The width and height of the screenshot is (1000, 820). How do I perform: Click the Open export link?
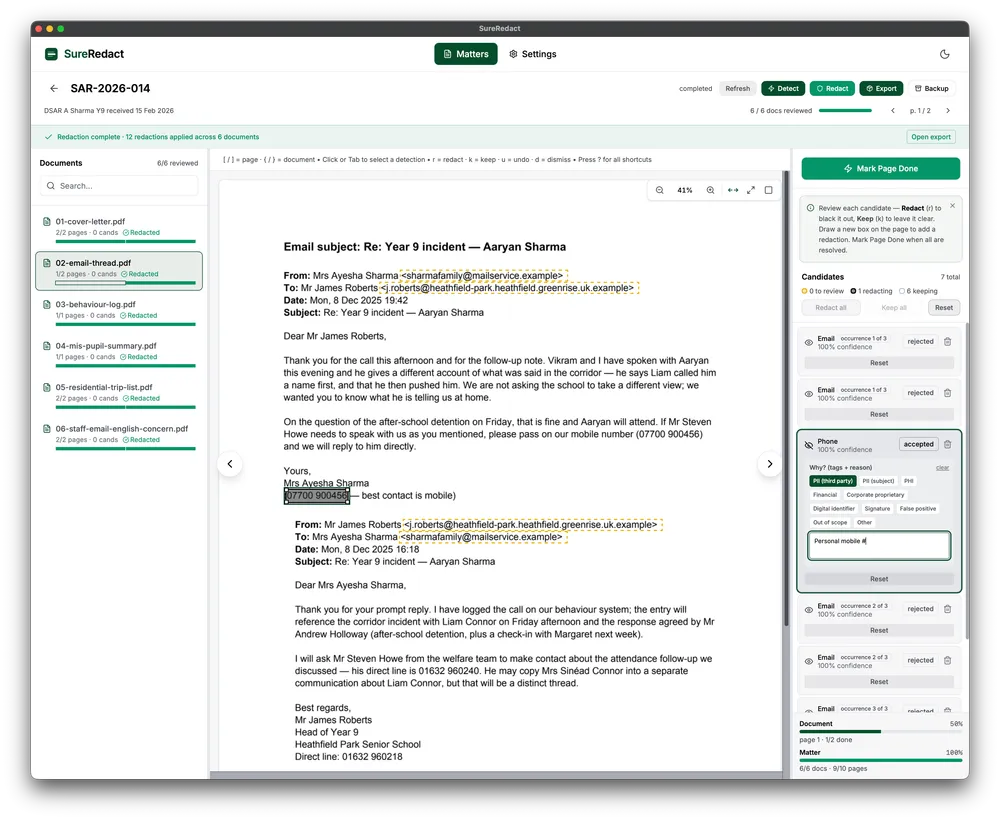click(930, 137)
